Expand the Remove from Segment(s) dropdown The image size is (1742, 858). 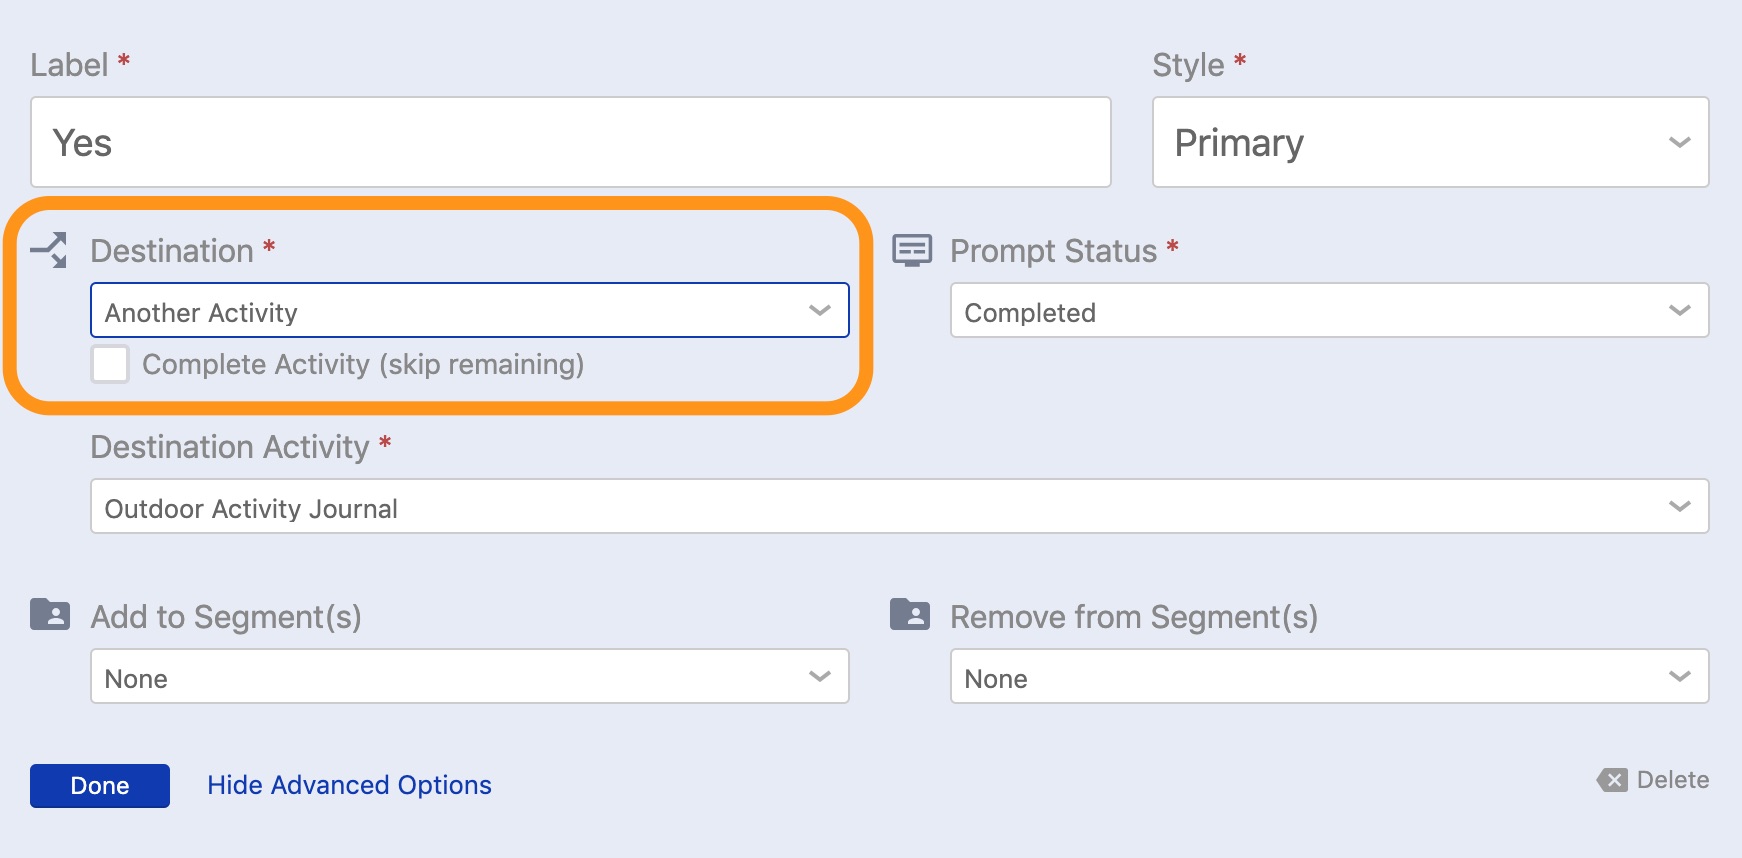point(1329,677)
